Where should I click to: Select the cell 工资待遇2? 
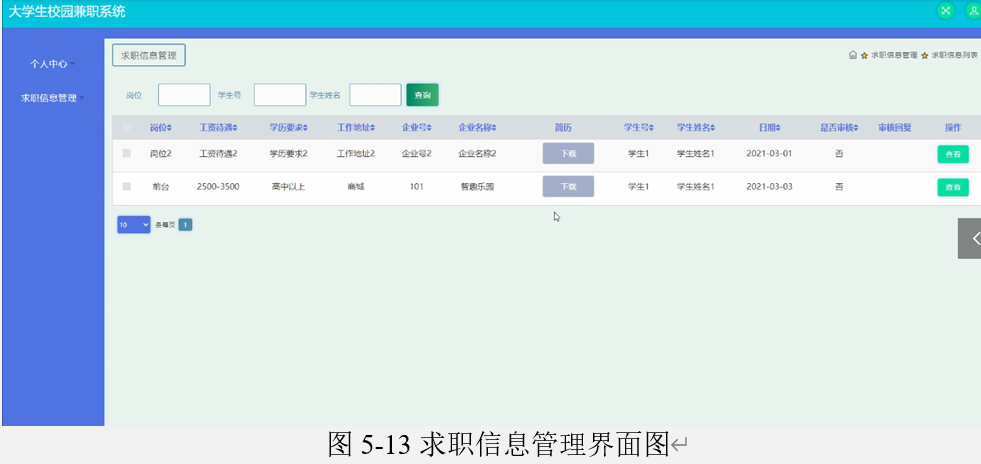(218, 153)
